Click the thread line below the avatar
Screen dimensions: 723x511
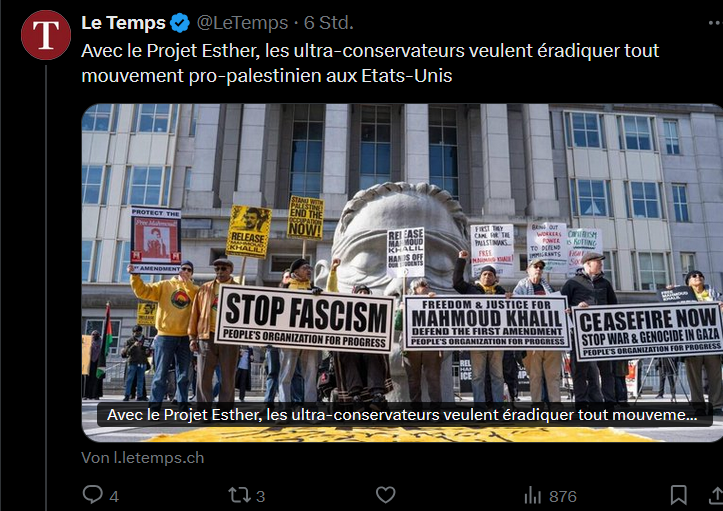(46, 286)
